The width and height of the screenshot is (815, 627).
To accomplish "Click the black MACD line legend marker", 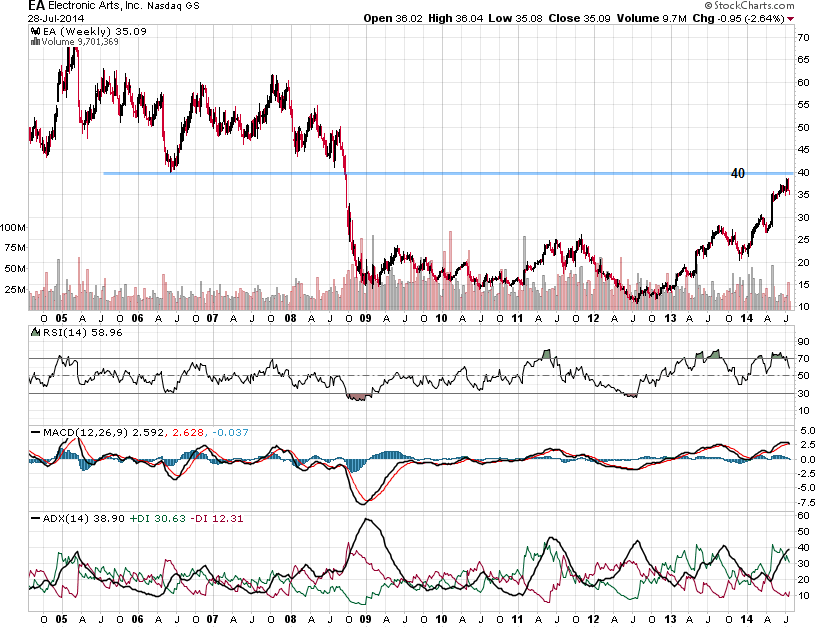I will [35, 433].
